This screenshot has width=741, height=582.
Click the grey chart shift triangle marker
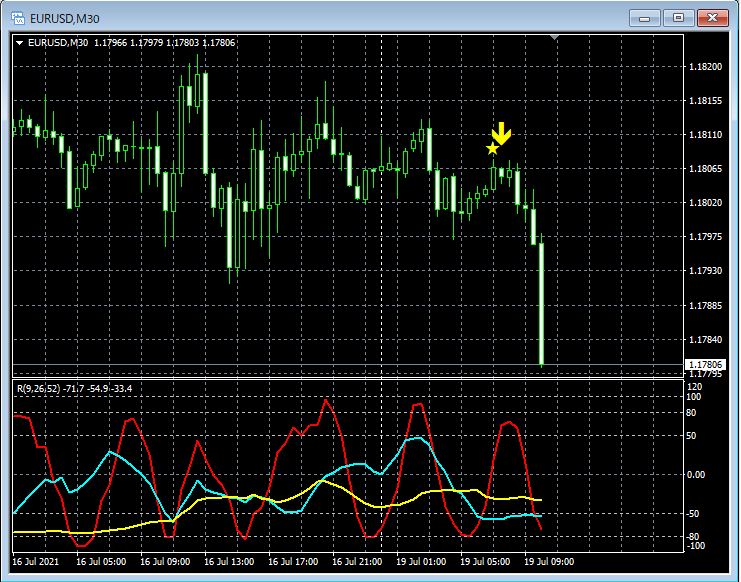point(554,37)
